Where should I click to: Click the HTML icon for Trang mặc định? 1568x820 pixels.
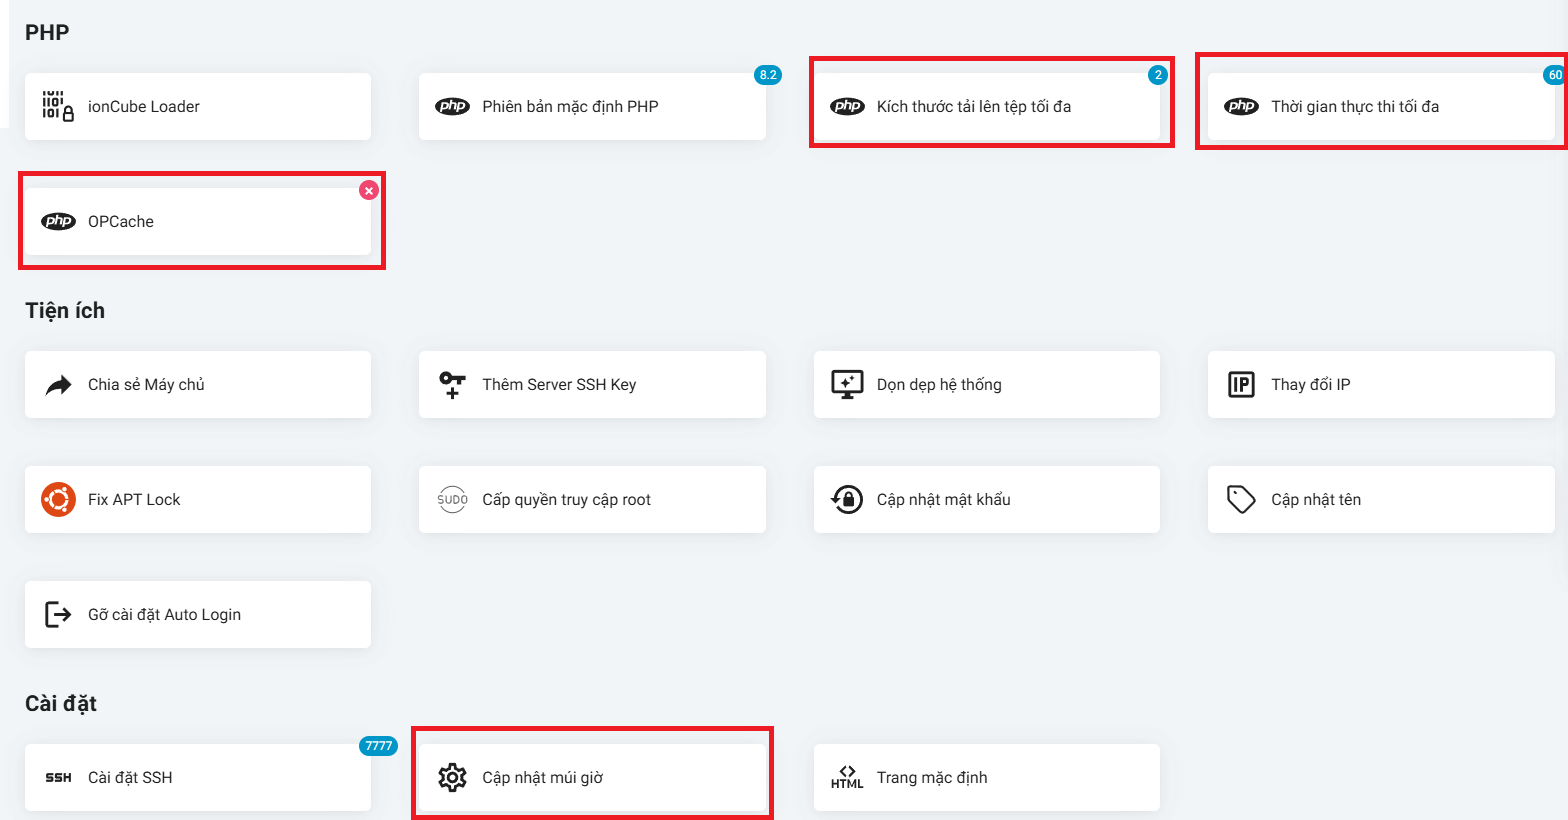[847, 777]
